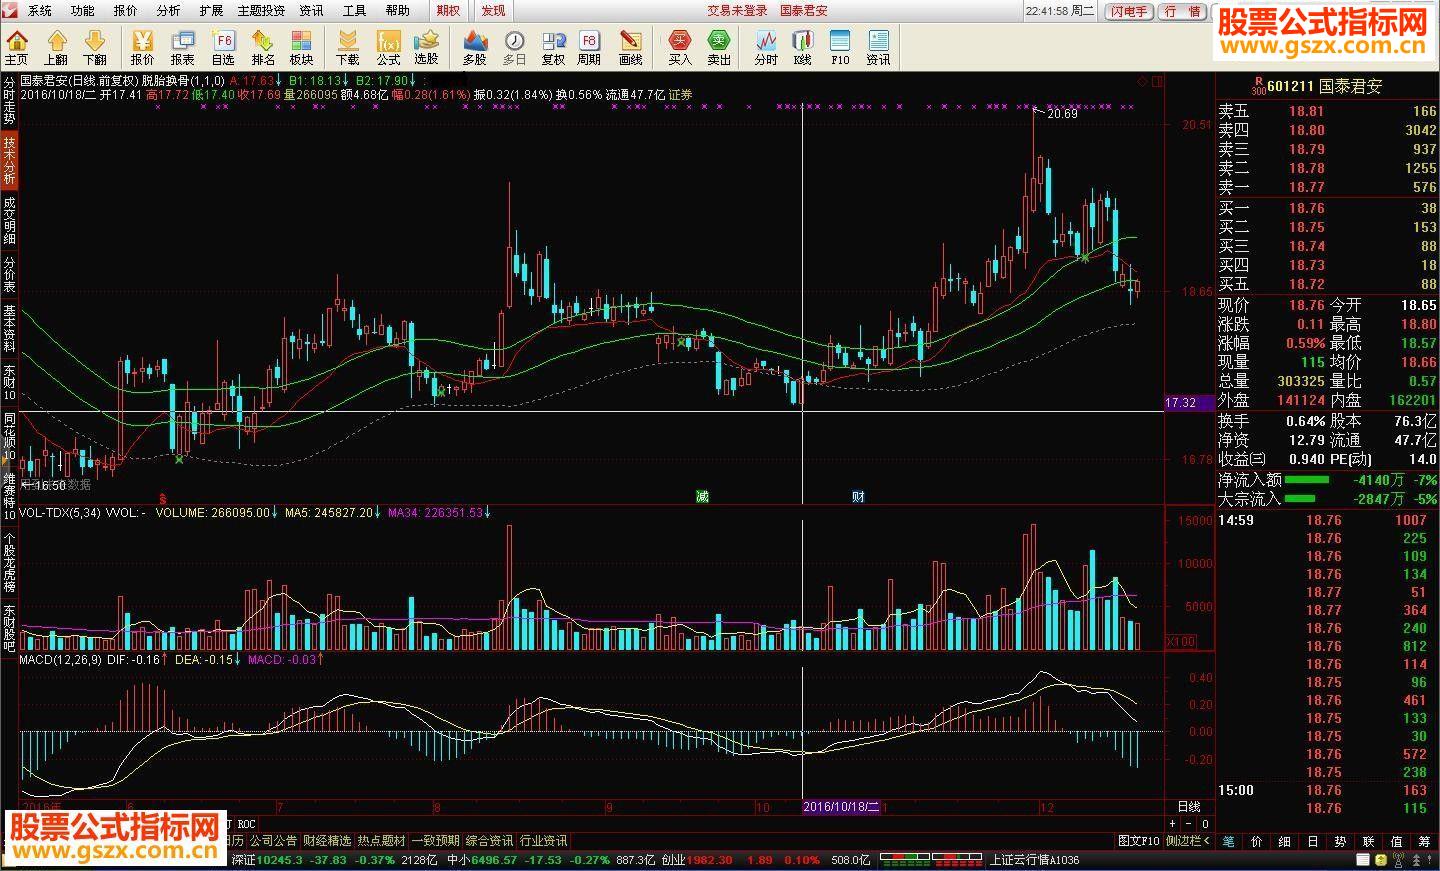Image resolution: width=1440 pixels, height=871 pixels.
Task: Click the 闪电手 quick trade button
Action: tap(1129, 11)
